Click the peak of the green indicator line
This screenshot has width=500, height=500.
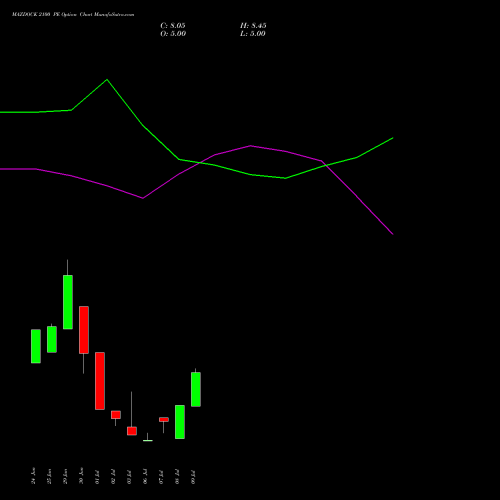107,80
